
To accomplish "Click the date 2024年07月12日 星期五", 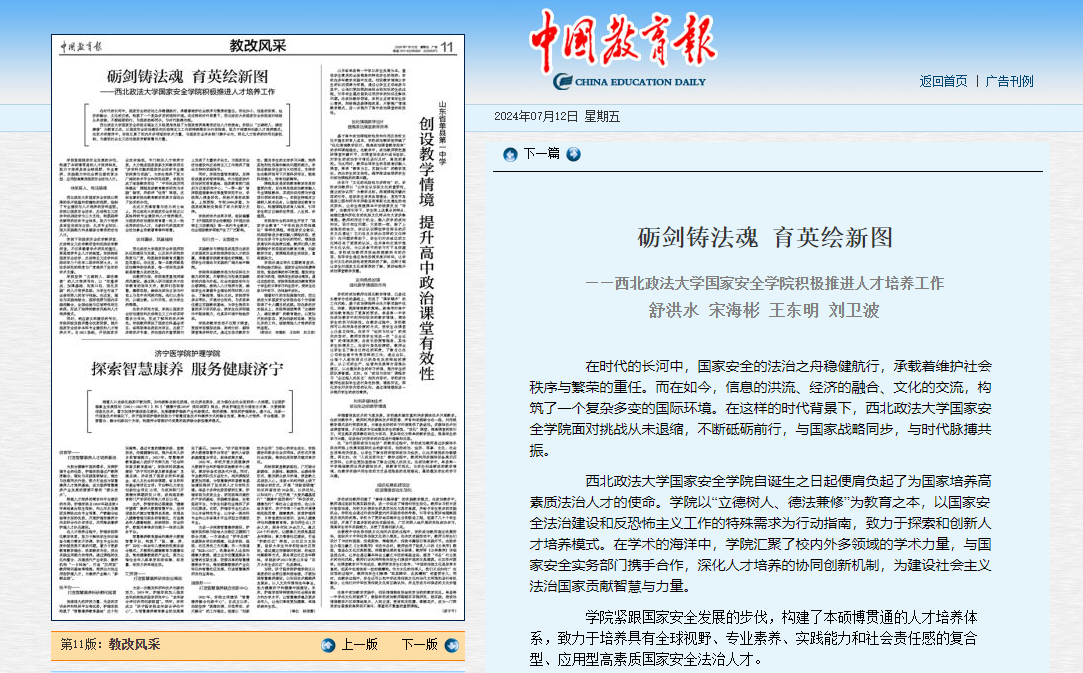I will (556, 117).
